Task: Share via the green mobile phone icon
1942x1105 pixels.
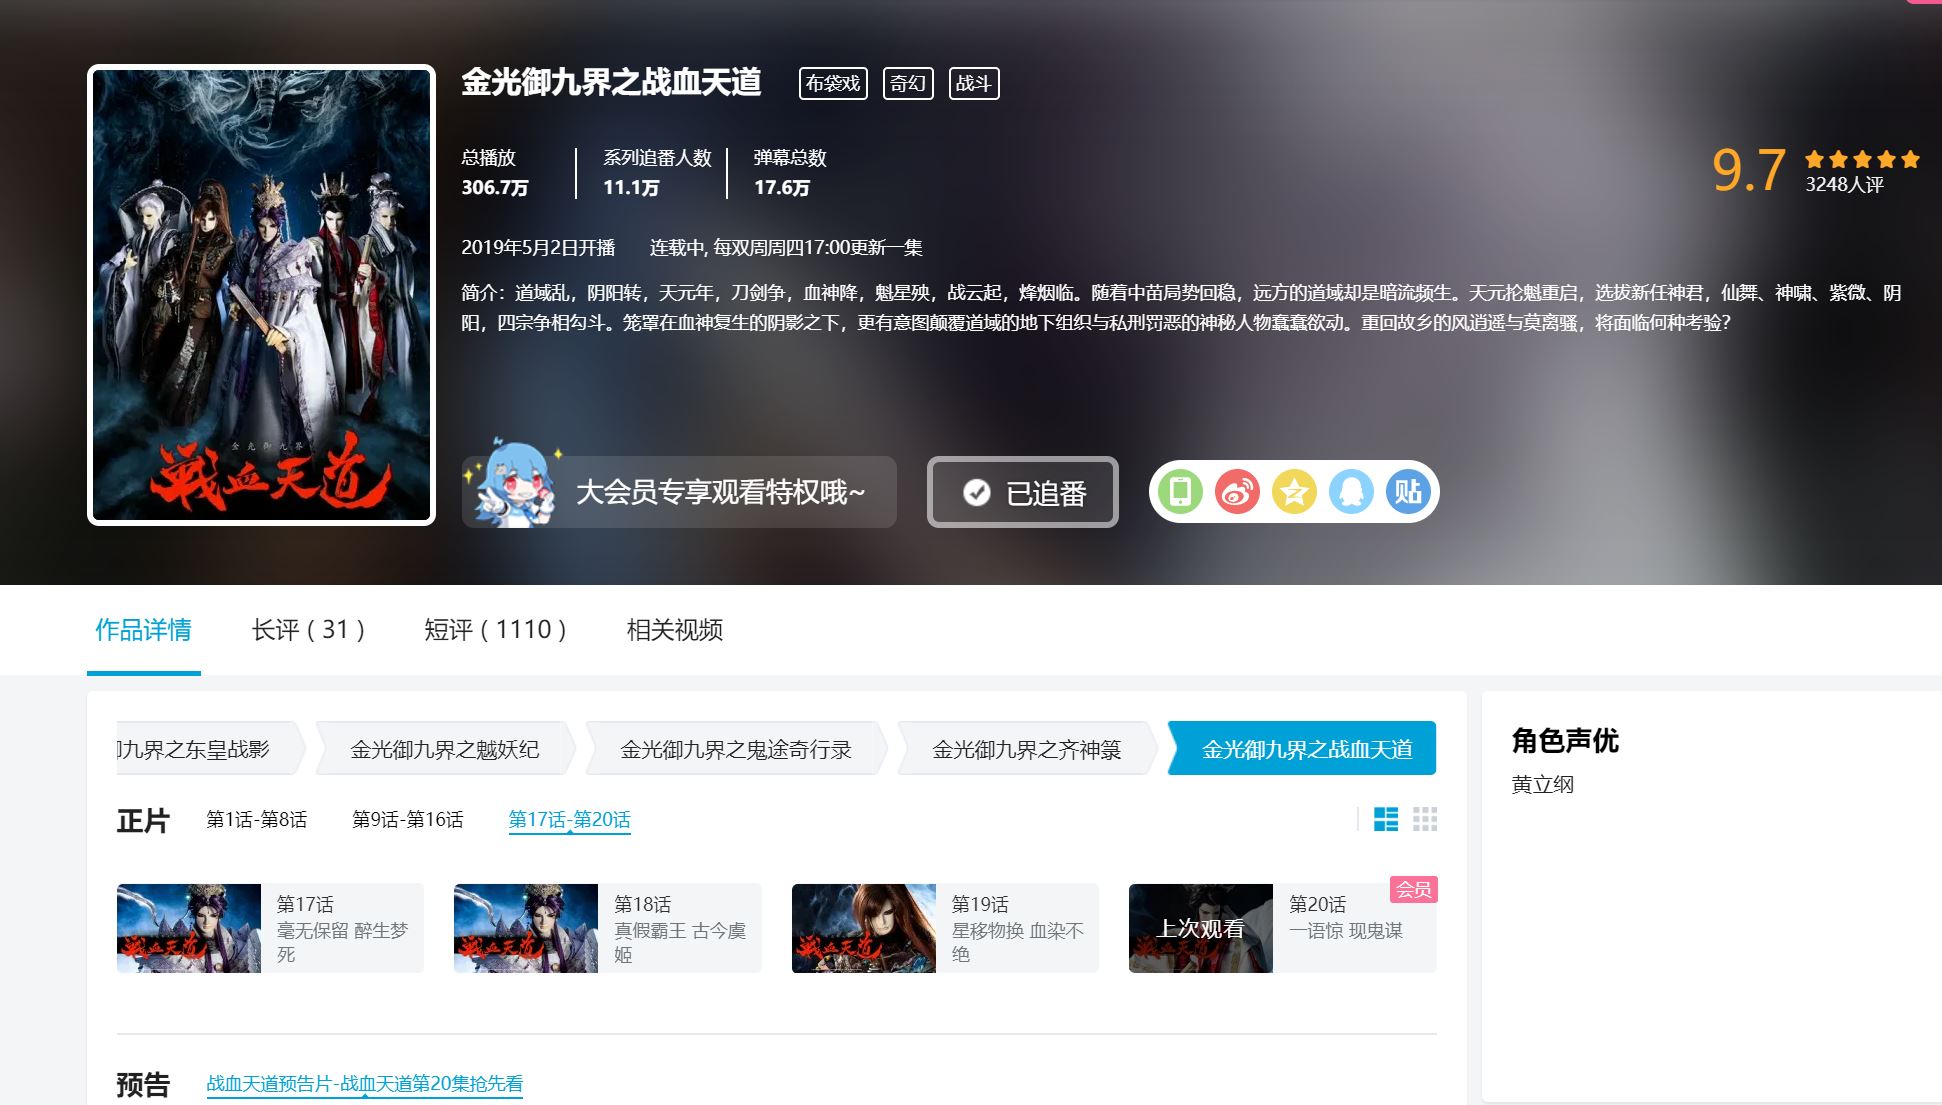Action: tap(1180, 492)
